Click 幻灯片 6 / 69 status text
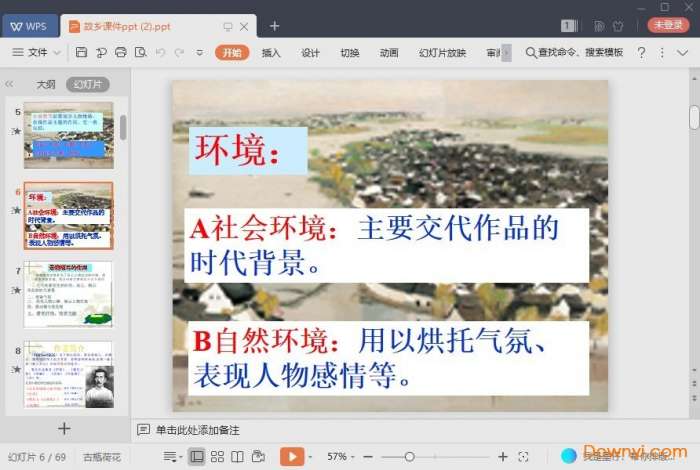 tap(37, 457)
